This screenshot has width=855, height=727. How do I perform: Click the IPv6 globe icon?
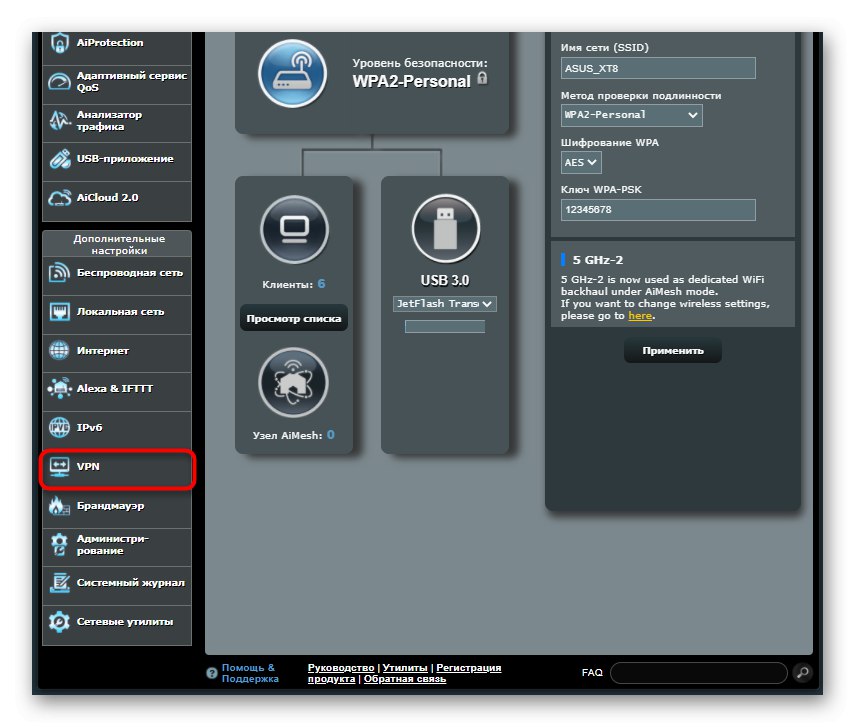(59, 427)
